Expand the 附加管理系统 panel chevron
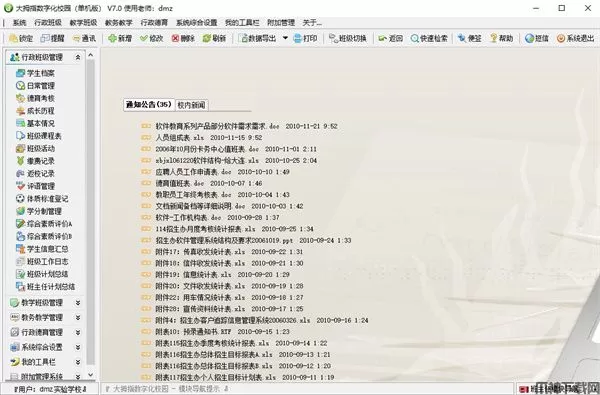Viewport: 600px width, 395px height. point(78,377)
